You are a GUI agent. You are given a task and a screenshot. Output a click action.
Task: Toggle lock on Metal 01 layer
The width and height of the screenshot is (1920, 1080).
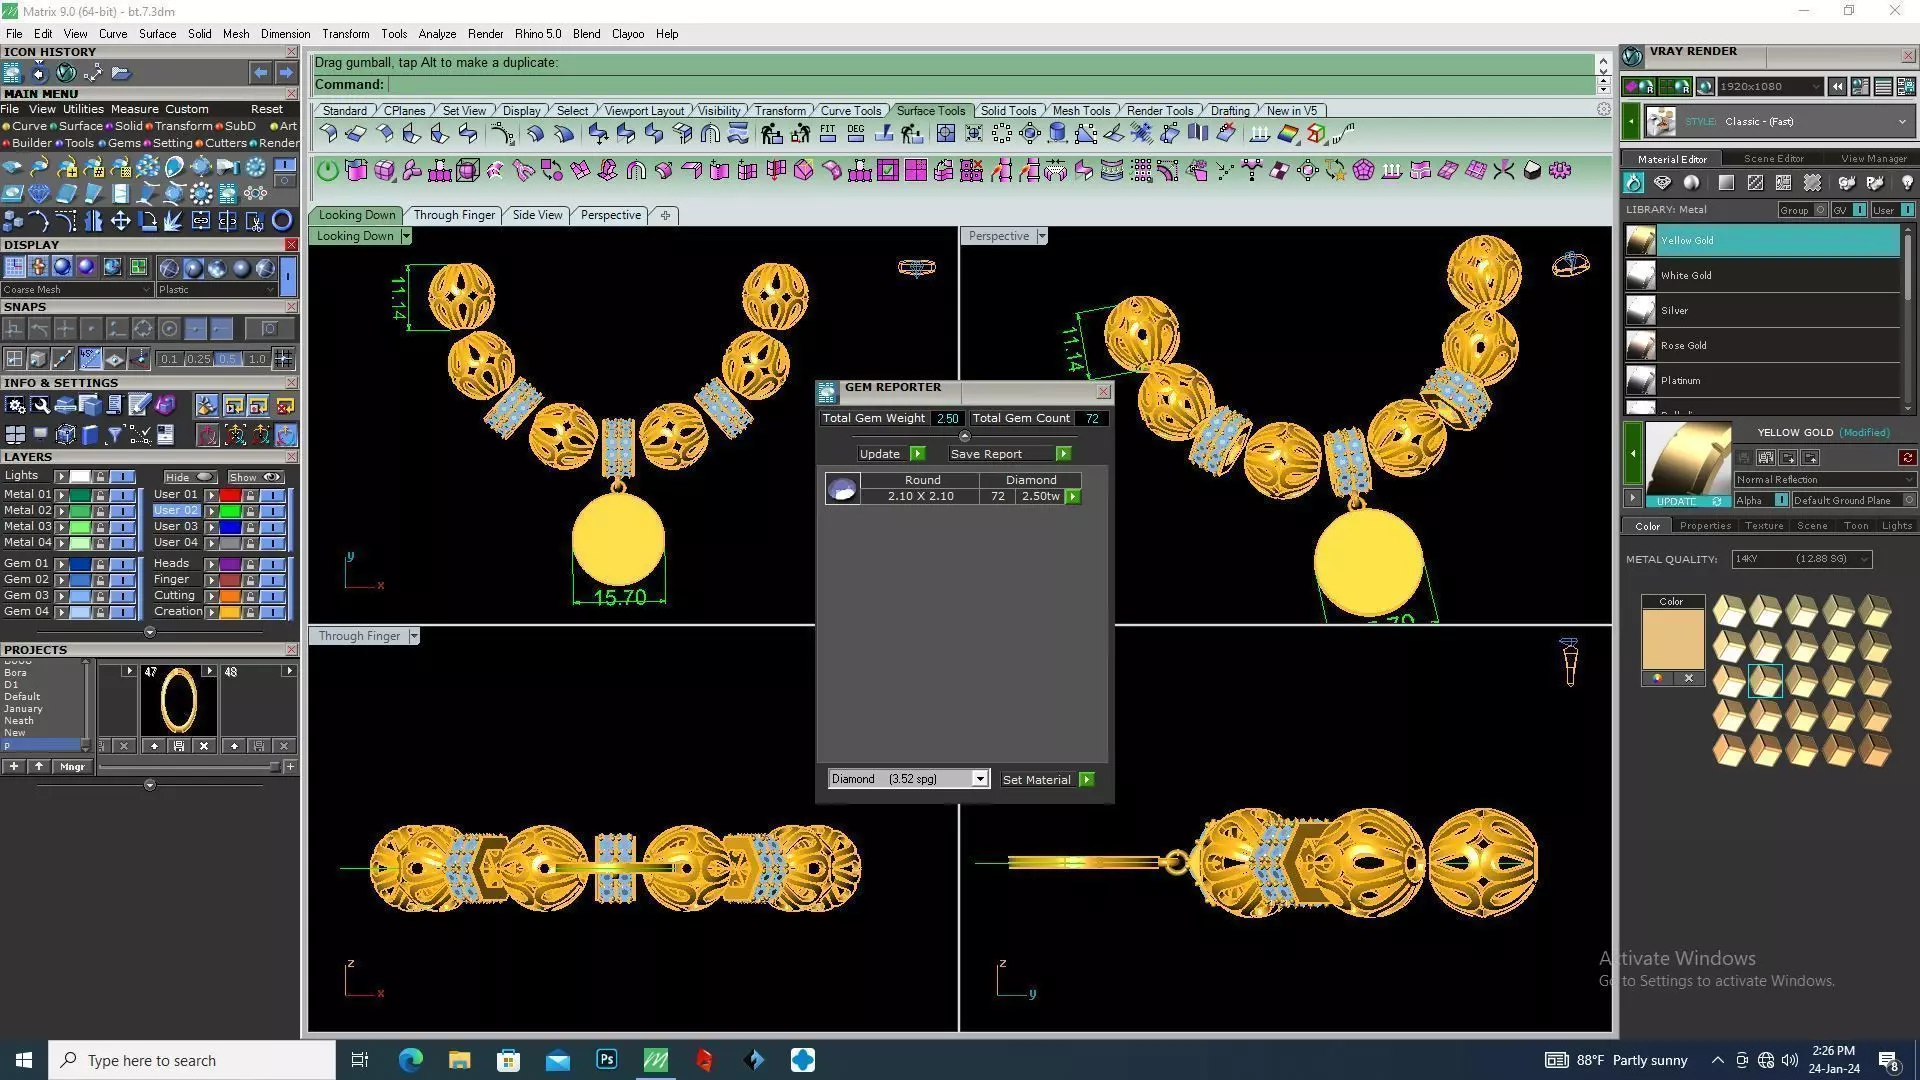tap(100, 495)
